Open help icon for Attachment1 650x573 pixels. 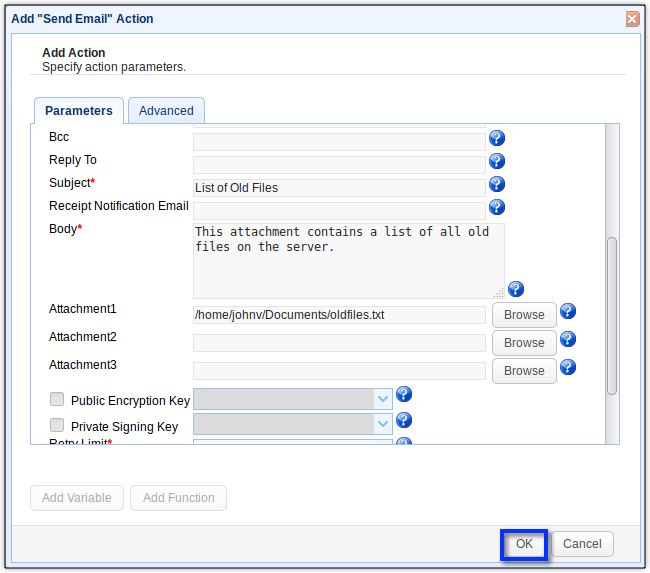tap(568, 311)
